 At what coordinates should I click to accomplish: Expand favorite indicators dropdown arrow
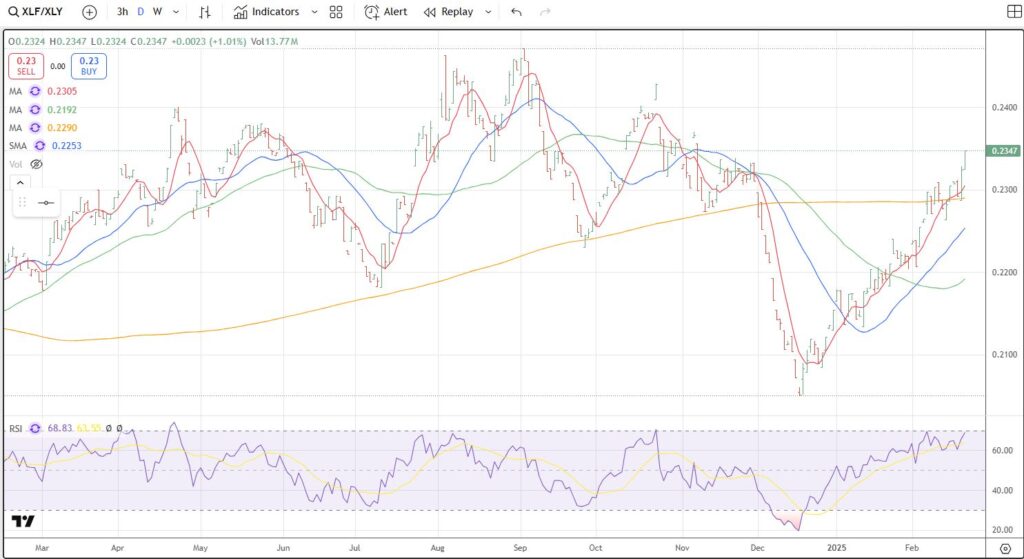314,12
